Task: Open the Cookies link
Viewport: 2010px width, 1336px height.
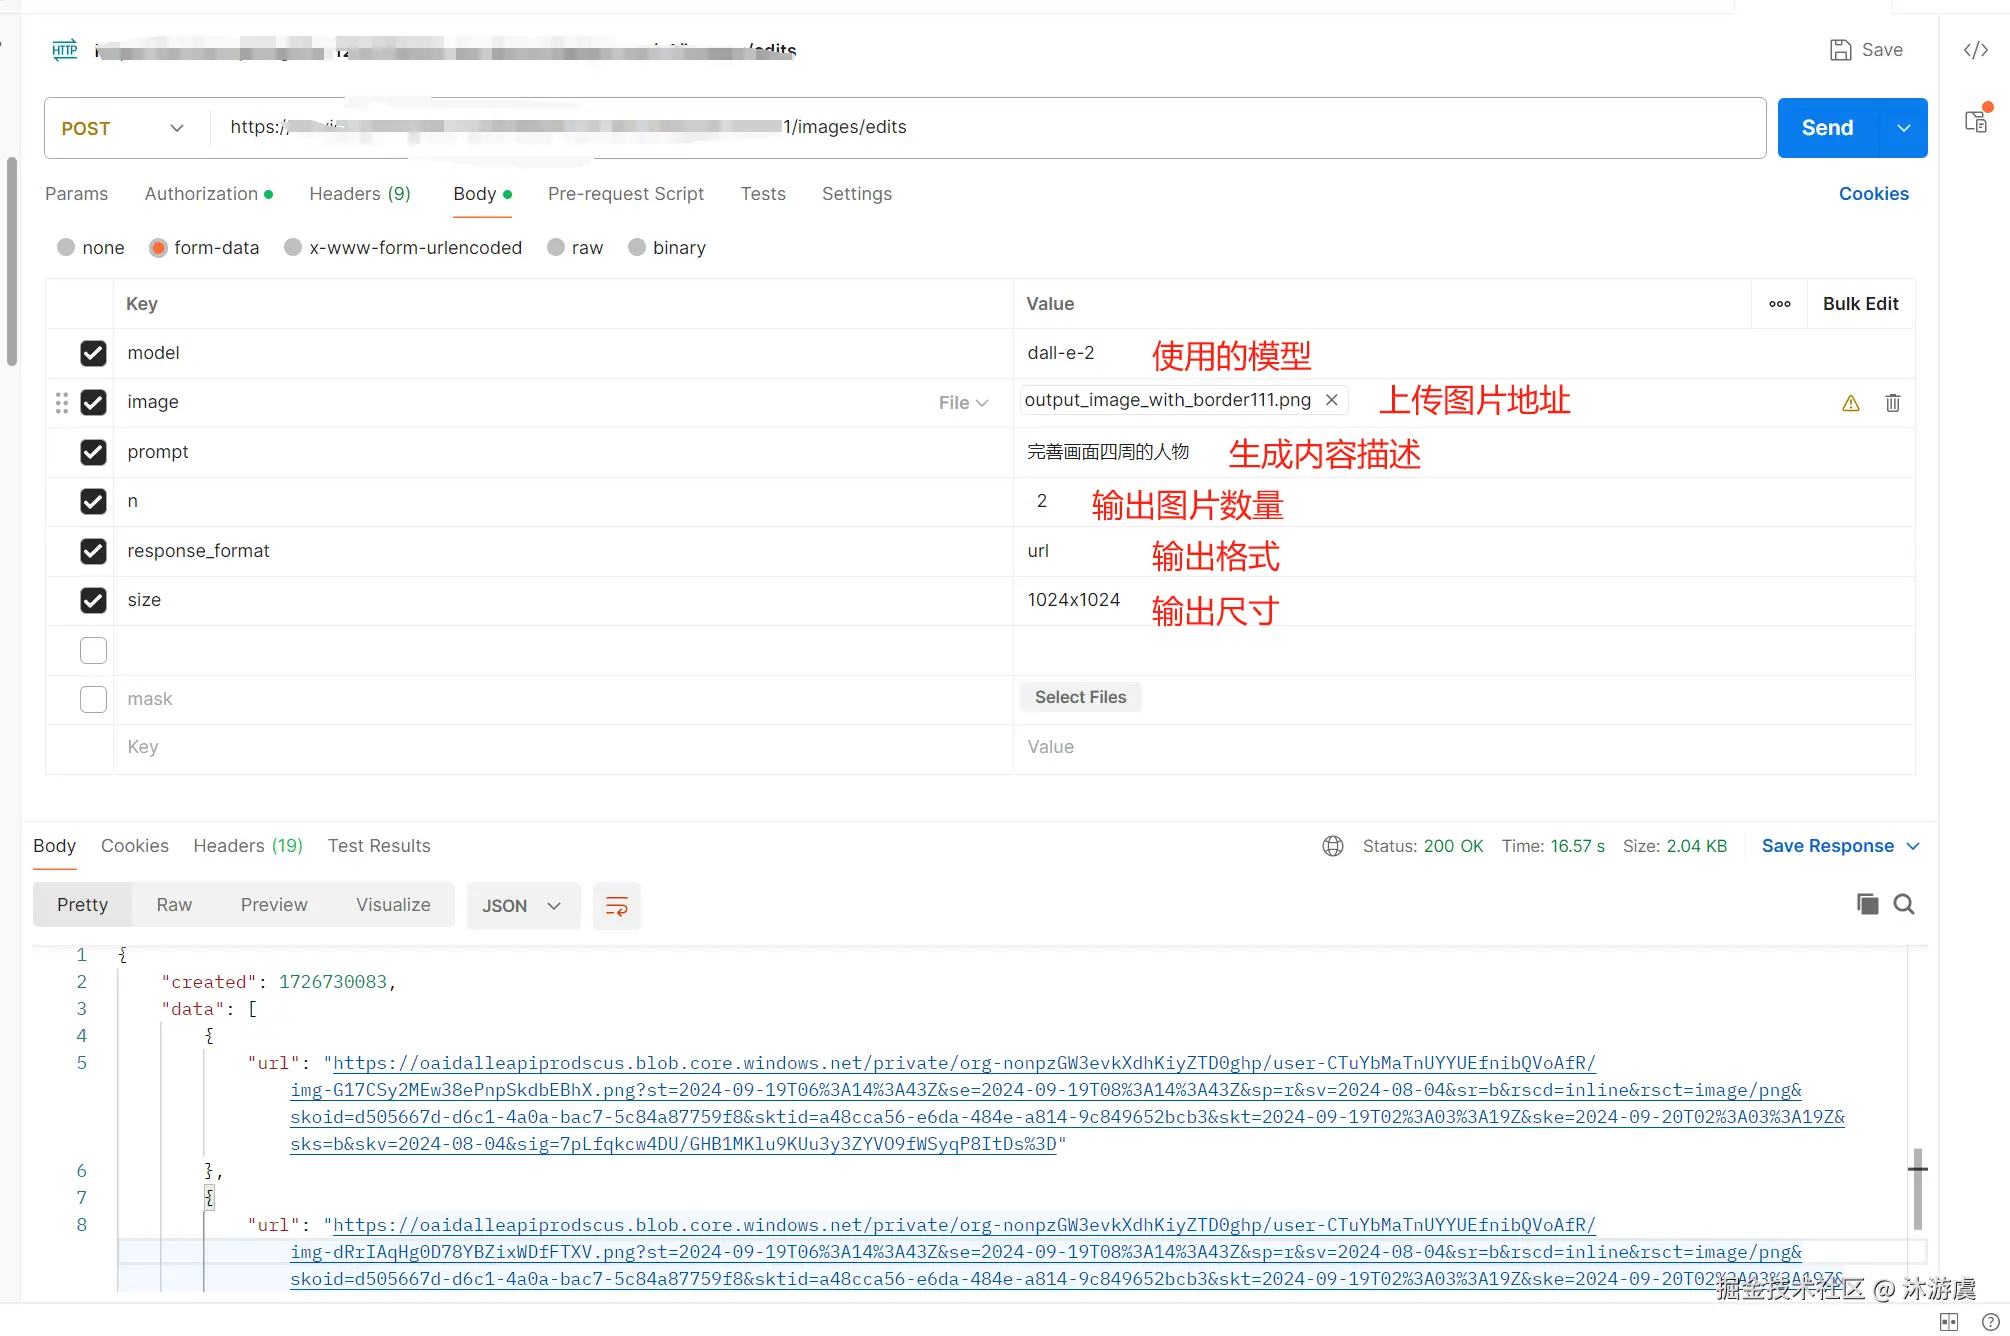Action: [x=1873, y=194]
